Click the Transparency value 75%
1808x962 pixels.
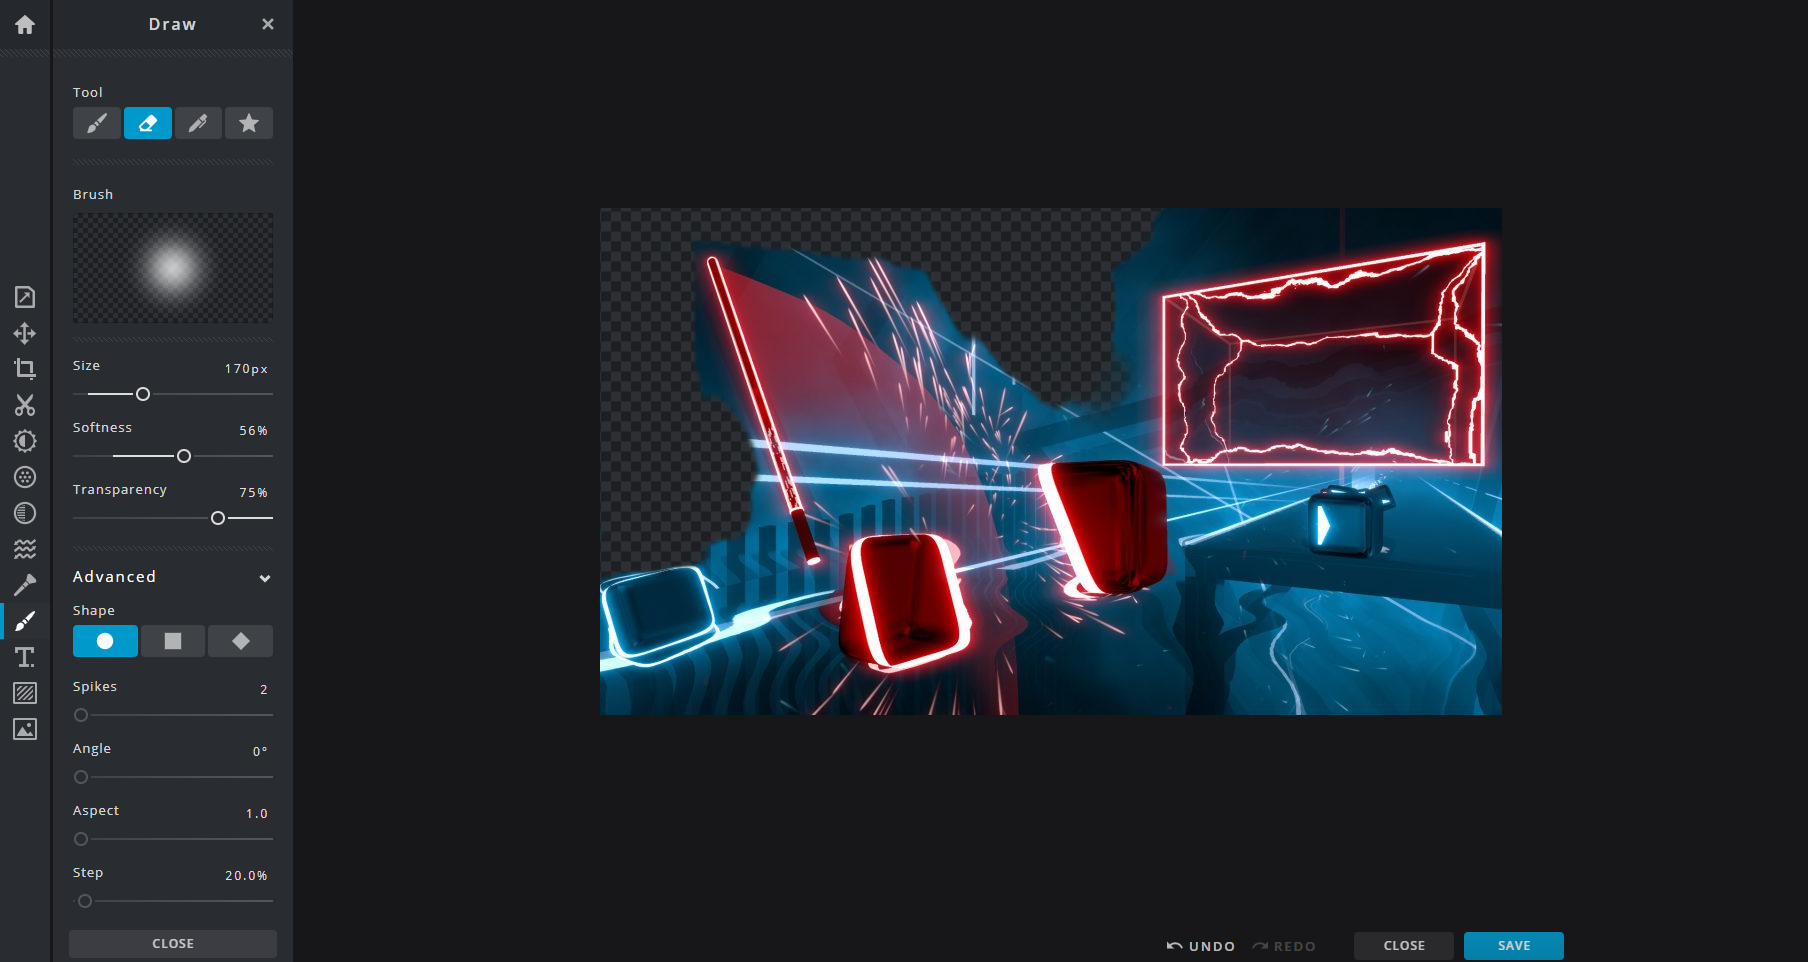point(253,493)
